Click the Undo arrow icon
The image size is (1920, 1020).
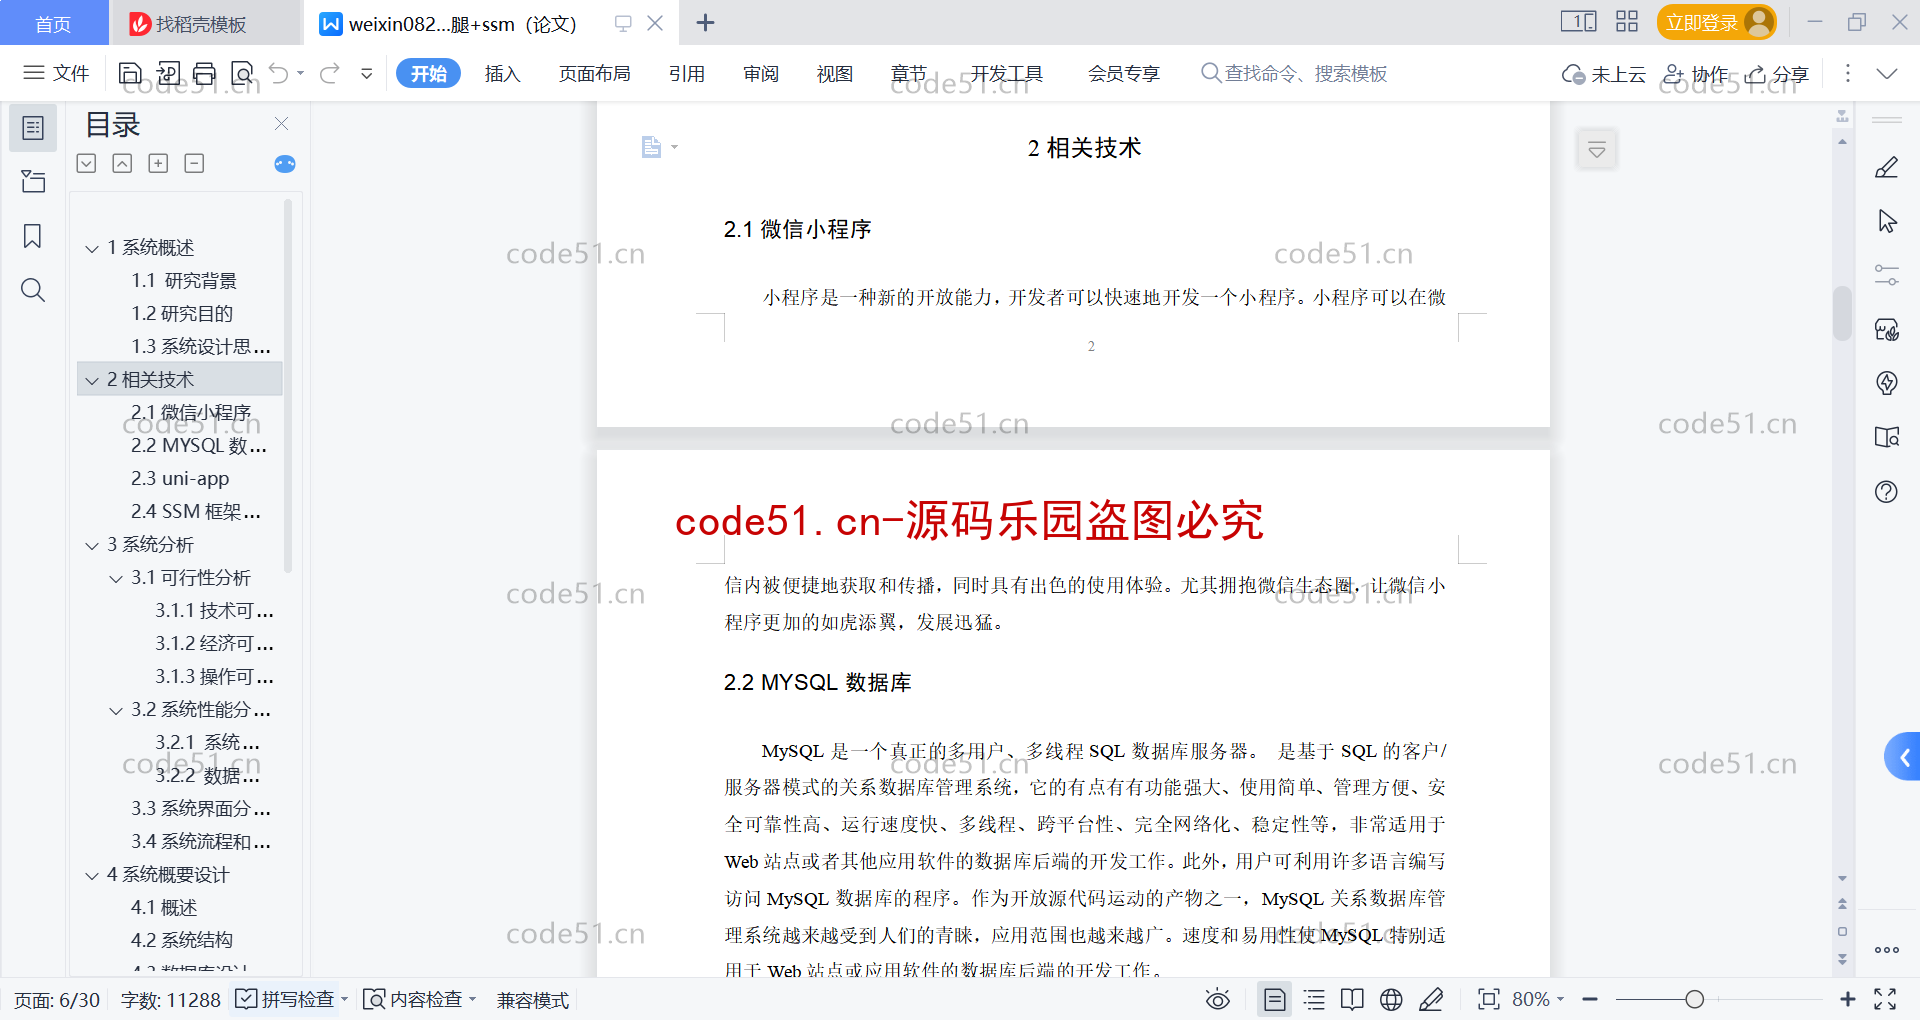[x=279, y=73]
